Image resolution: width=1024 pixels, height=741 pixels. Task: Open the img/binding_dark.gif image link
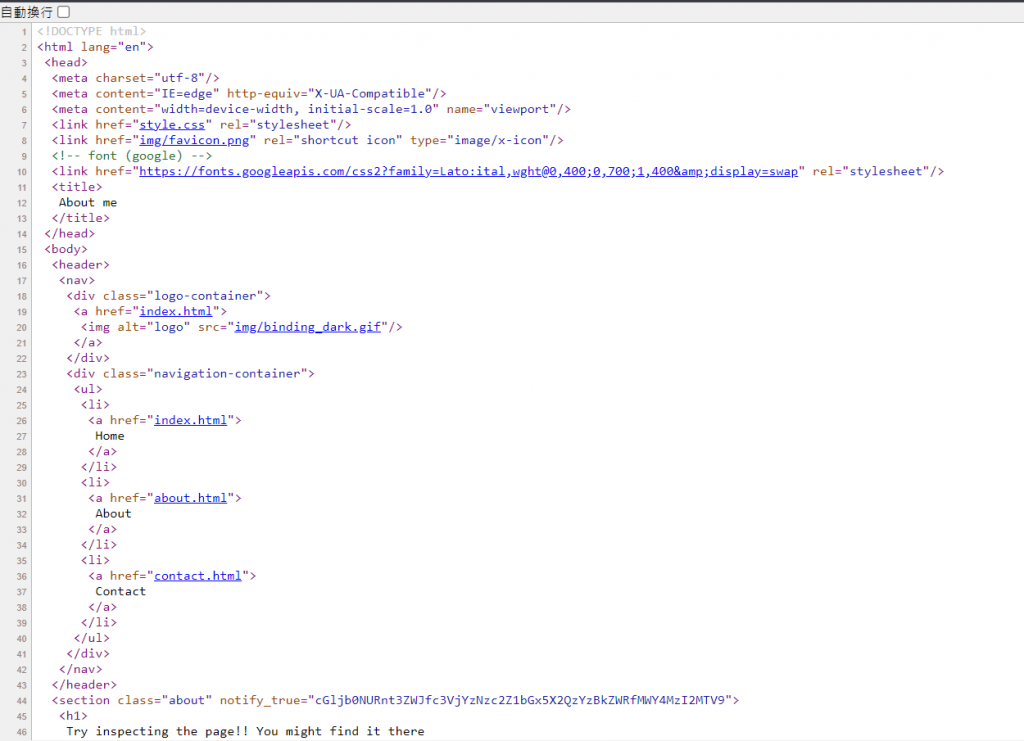(x=308, y=327)
